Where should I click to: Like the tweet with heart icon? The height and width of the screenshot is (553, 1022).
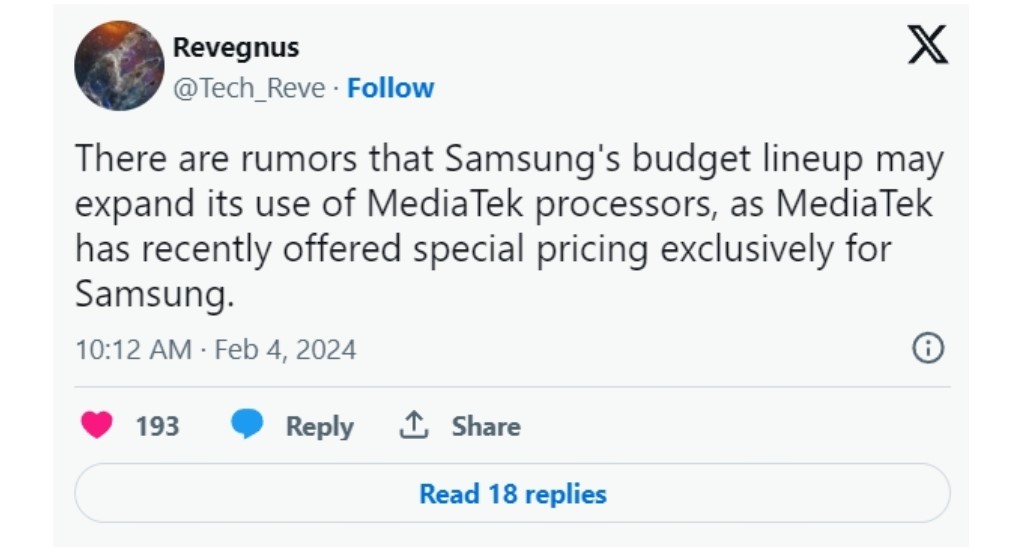96,425
